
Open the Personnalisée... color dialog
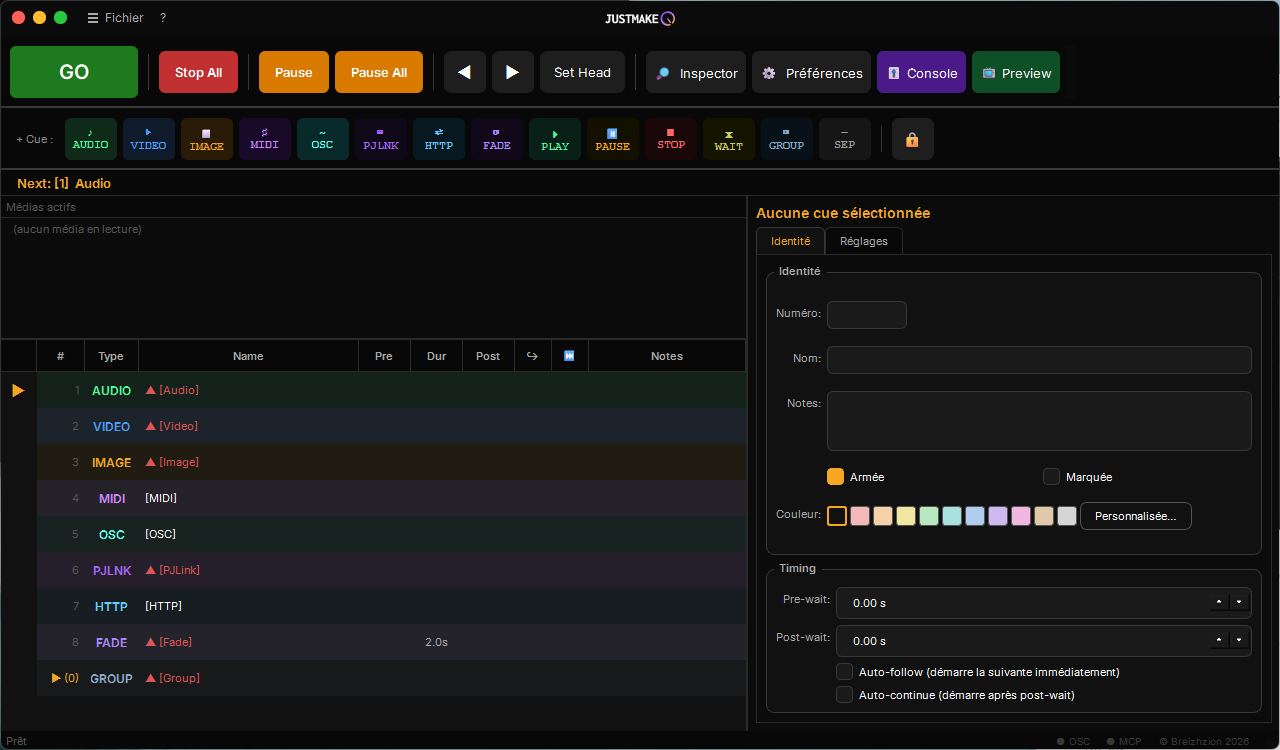(1136, 516)
